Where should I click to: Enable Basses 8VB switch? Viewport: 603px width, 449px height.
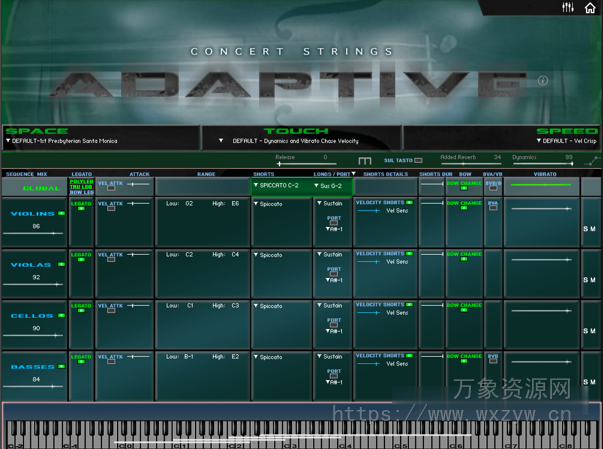tap(493, 361)
